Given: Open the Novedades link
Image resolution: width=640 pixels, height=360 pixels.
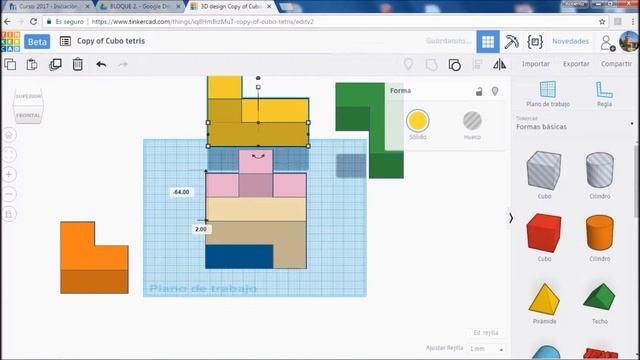Looking at the screenshot, I should click(570, 41).
